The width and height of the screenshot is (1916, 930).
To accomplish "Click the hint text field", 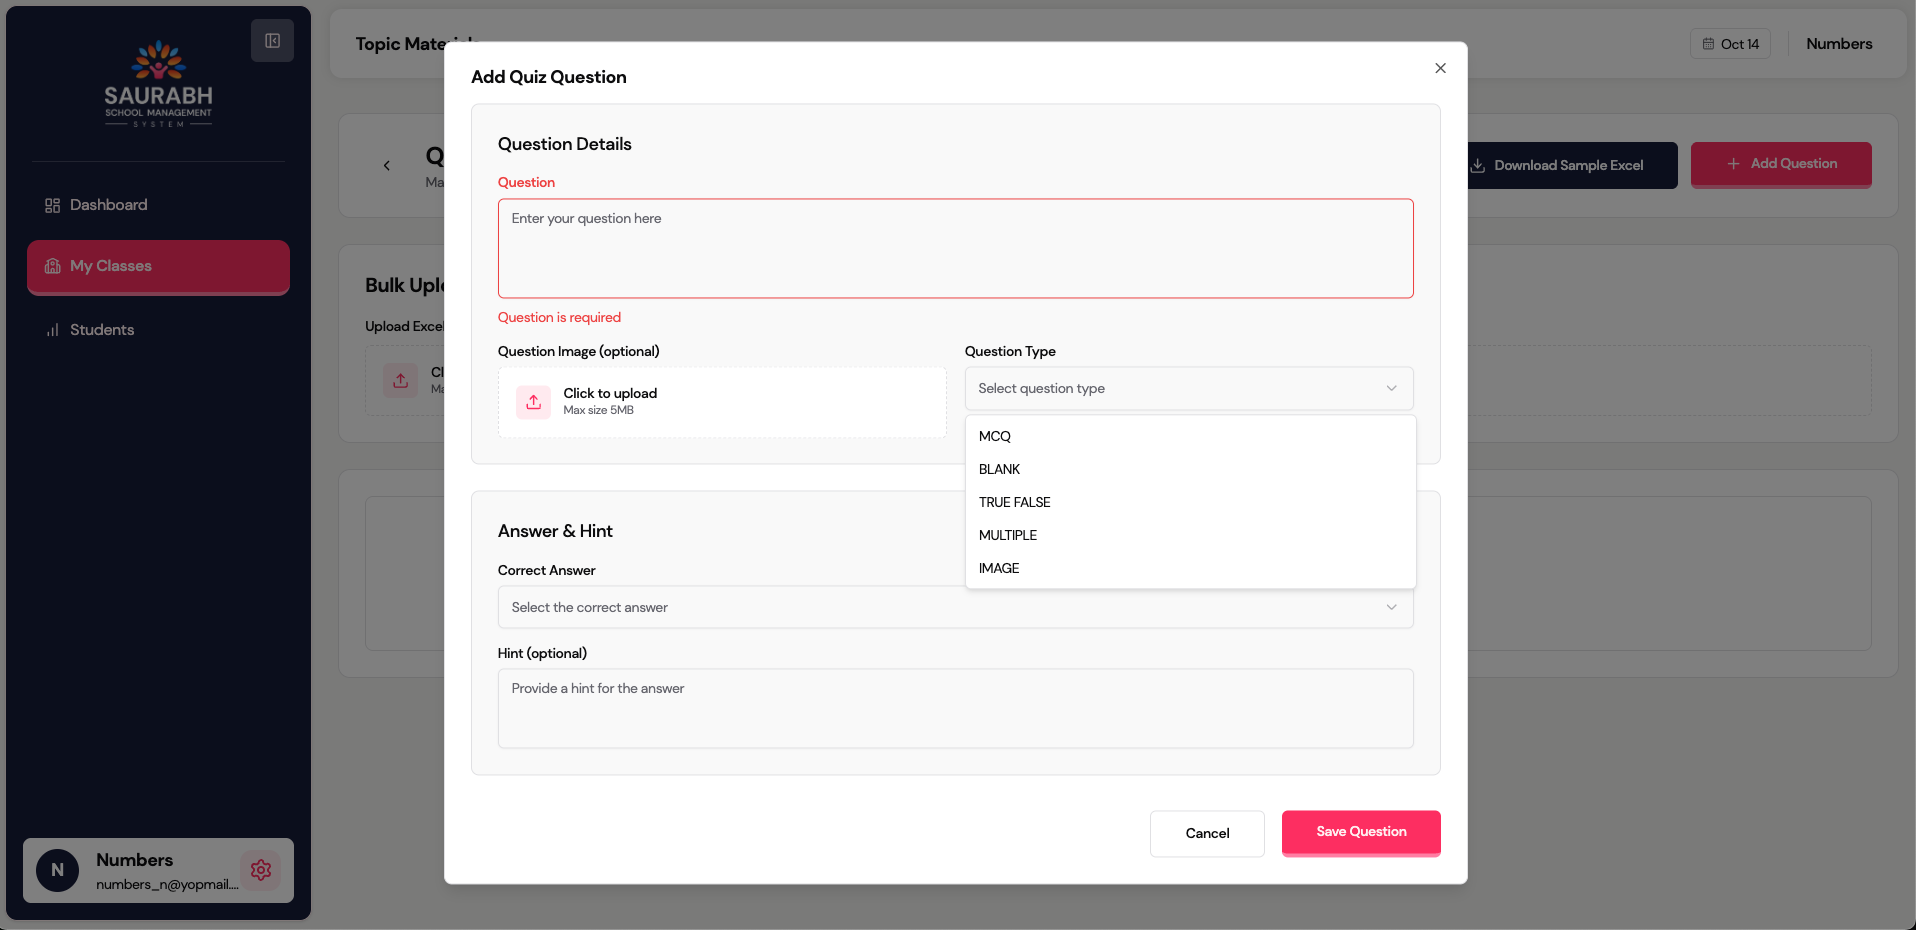I will pyautogui.click(x=955, y=708).
